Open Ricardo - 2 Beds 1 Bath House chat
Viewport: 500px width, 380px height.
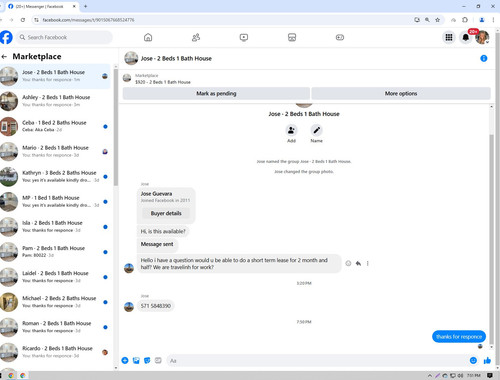click(x=55, y=352)
